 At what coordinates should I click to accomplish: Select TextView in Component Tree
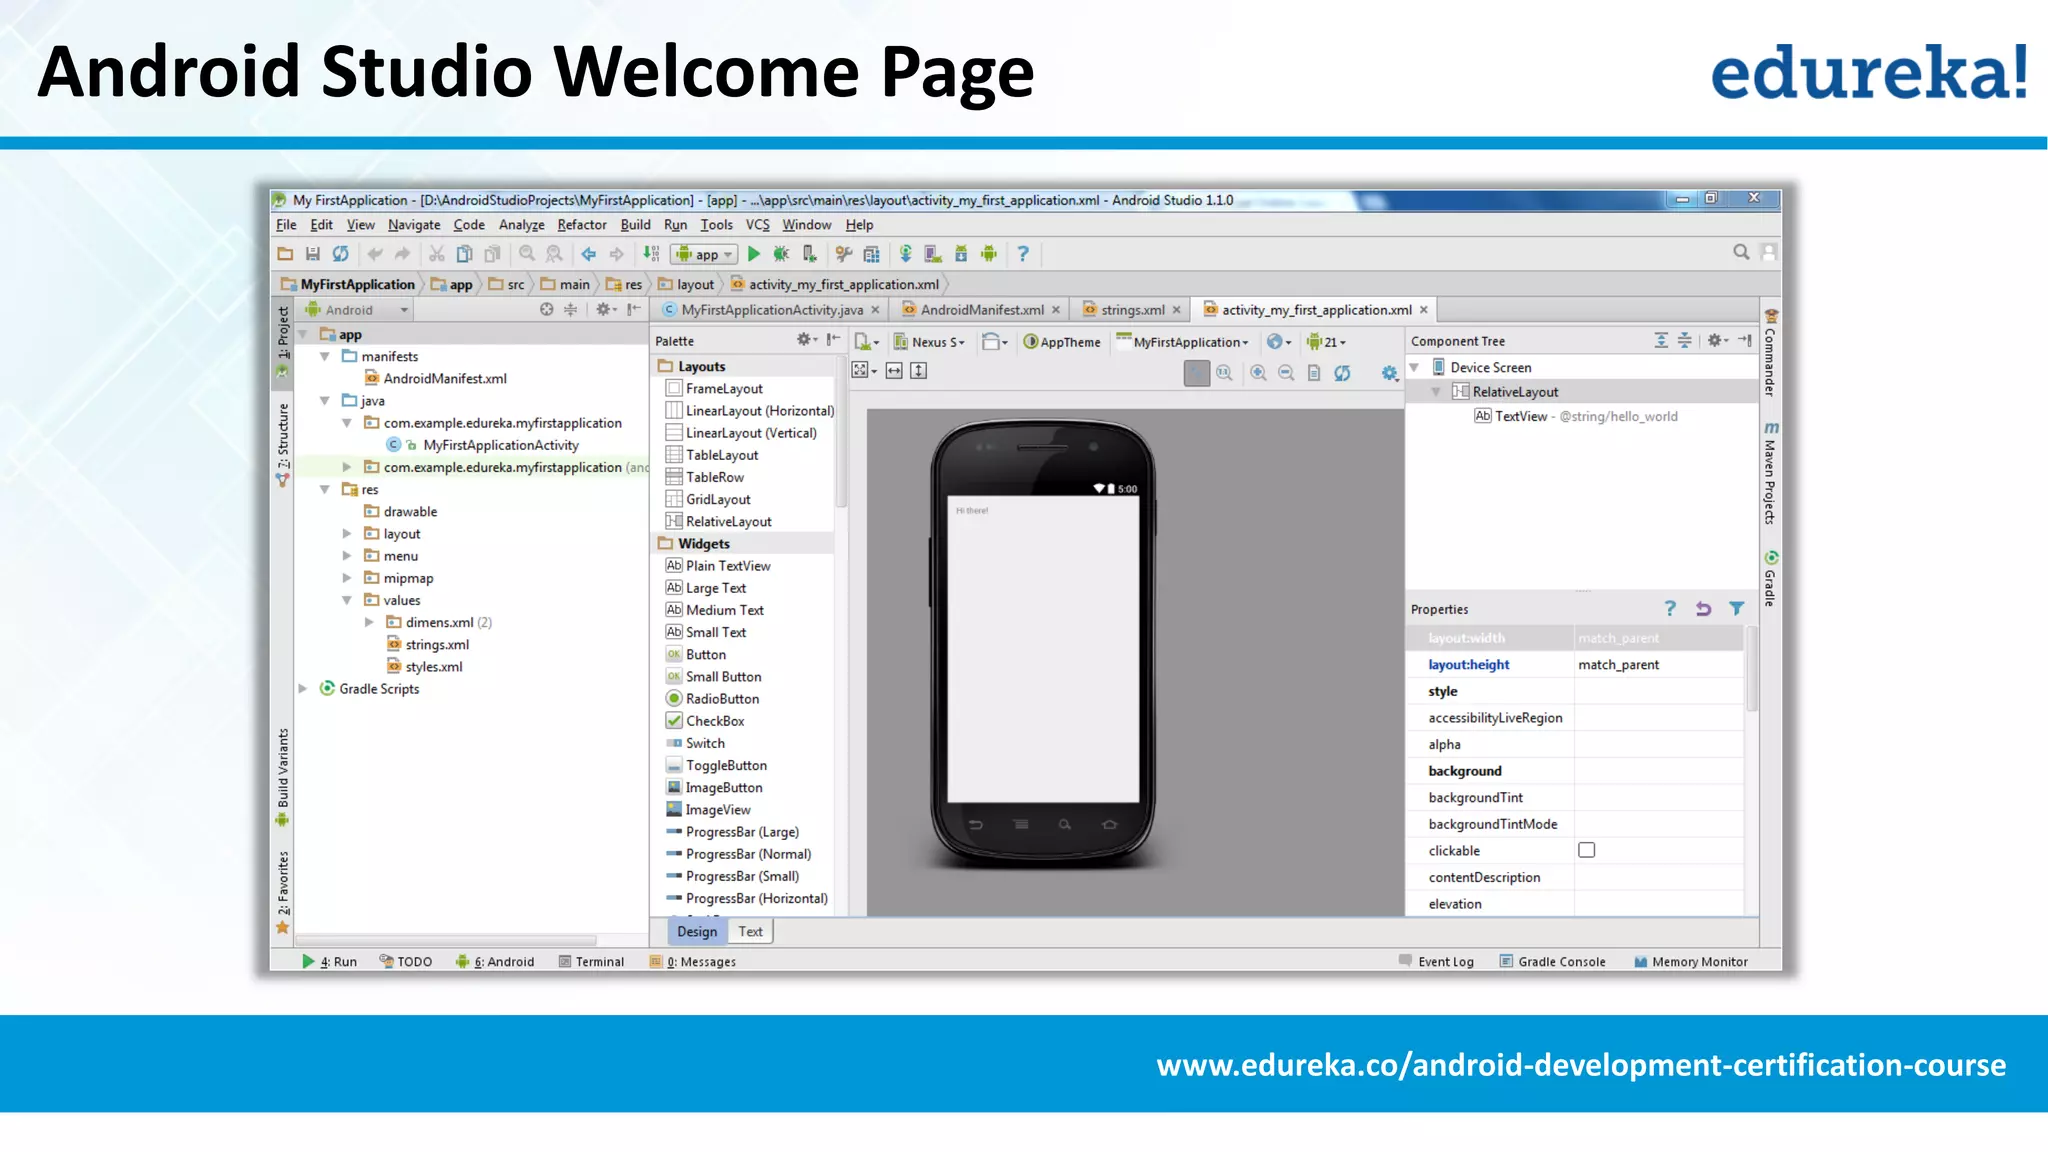click(x=1576, y=417)
